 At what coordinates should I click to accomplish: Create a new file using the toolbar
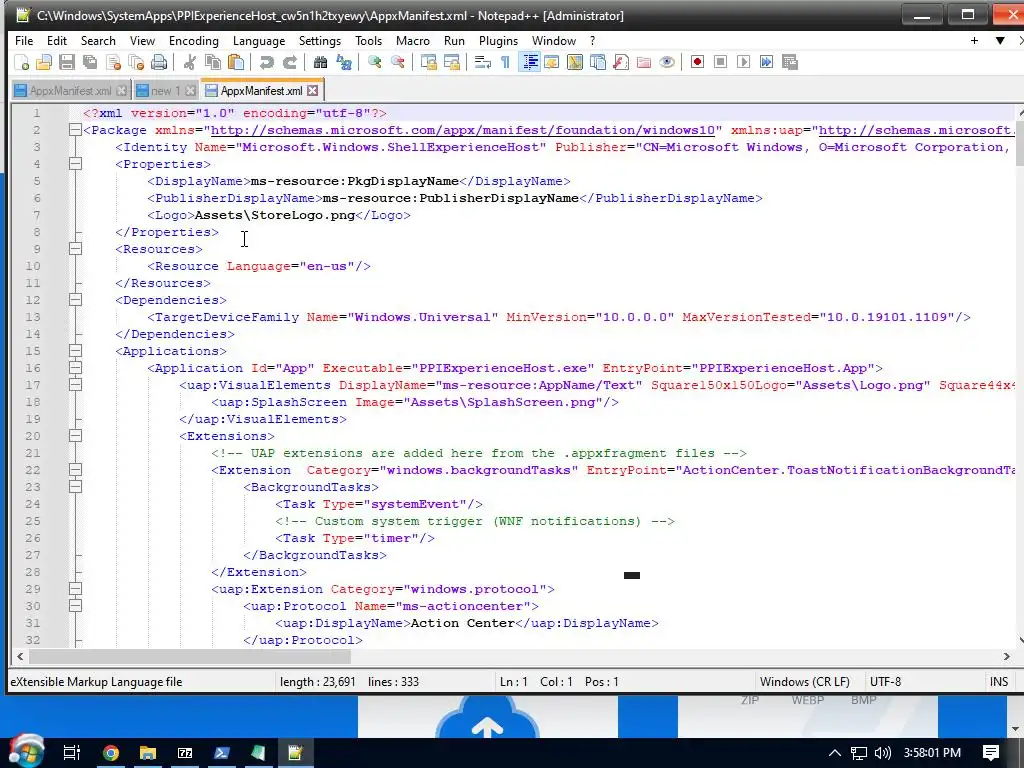click(22, 62)
